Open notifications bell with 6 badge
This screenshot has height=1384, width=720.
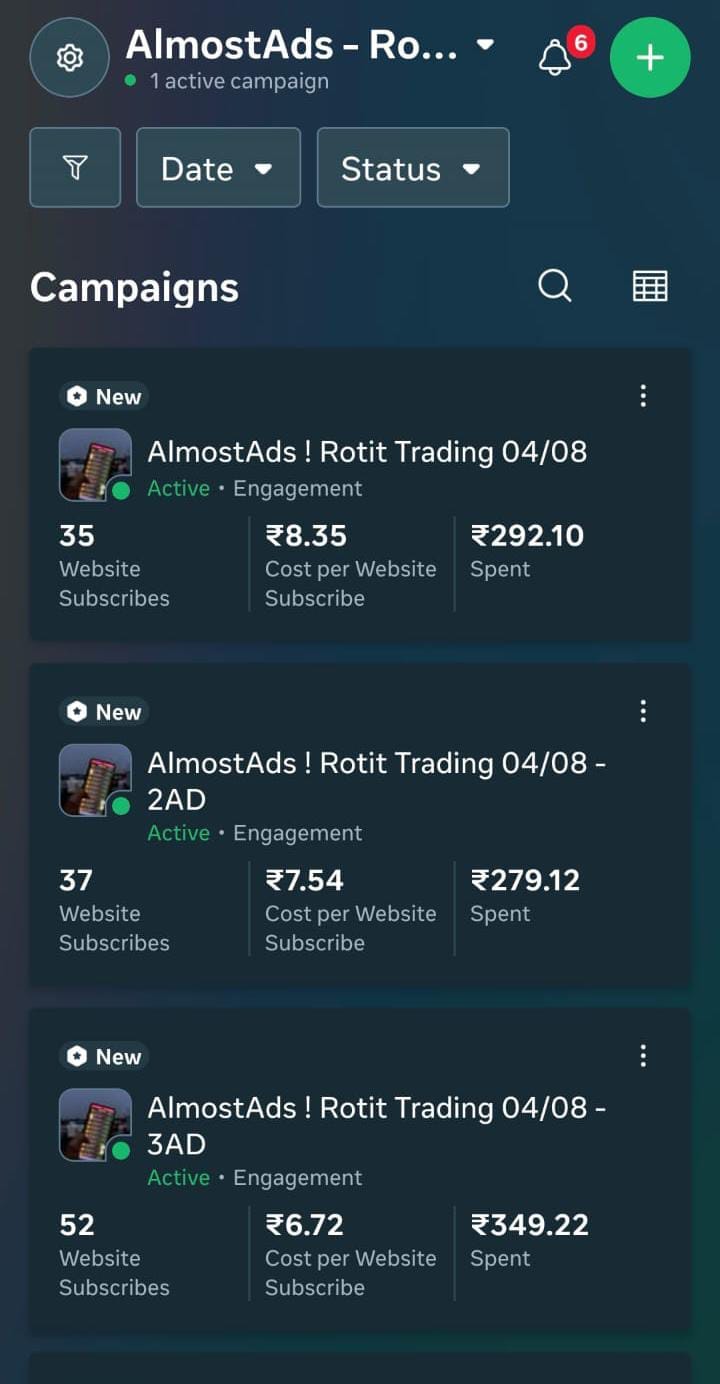pyautogui.click(x=555, y=58)
